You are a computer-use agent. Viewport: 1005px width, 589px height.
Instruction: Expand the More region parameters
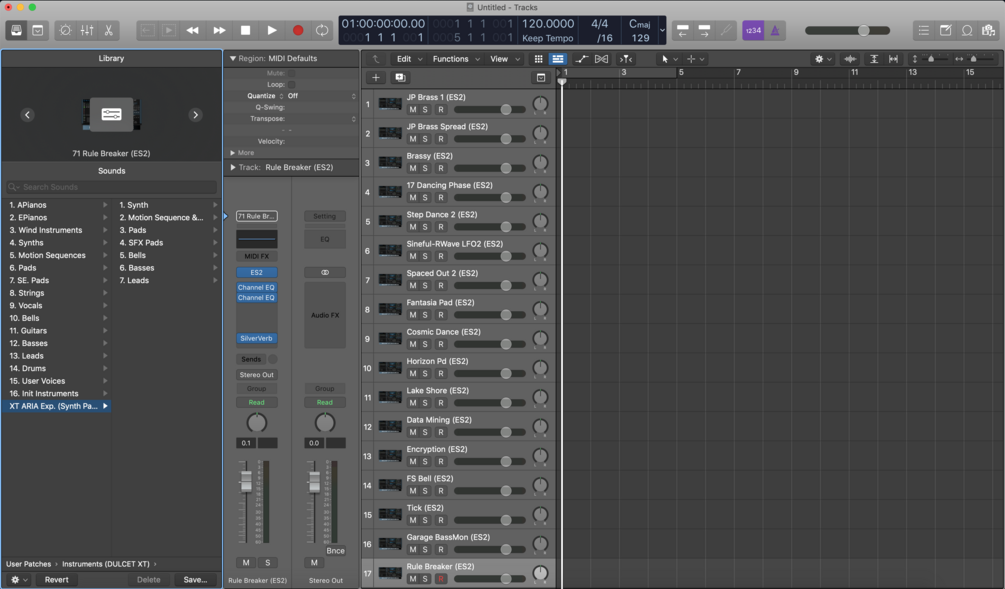tap(233, 153)
